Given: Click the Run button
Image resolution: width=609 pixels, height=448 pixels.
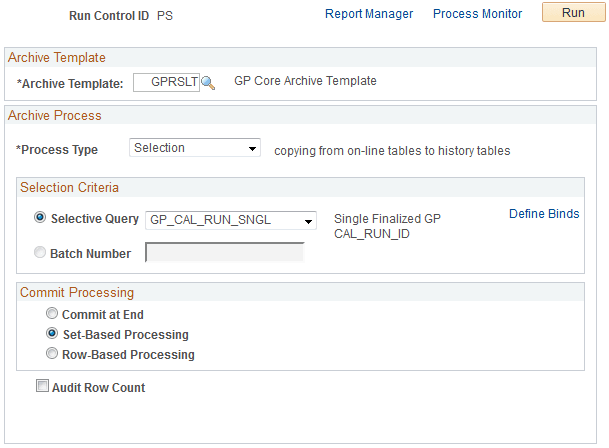Looking at the screenshot, I should click(x=573, y=13).
